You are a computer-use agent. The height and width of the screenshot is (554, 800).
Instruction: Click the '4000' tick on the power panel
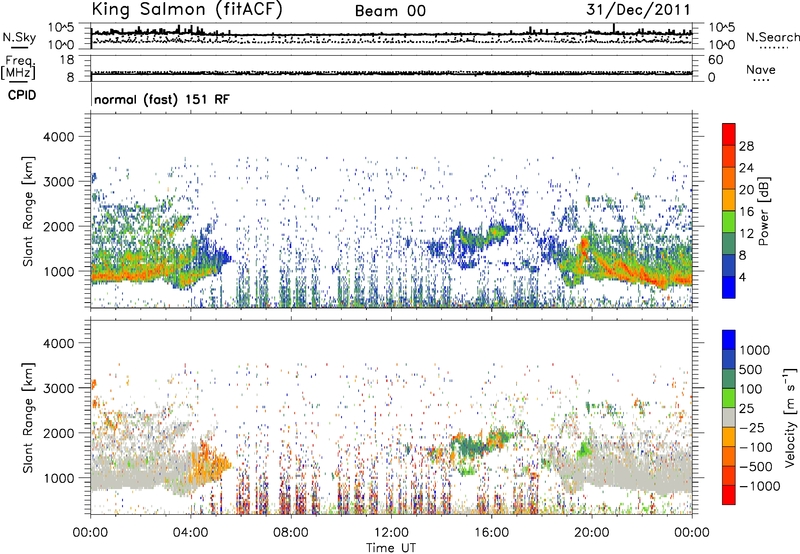(58, 137)
